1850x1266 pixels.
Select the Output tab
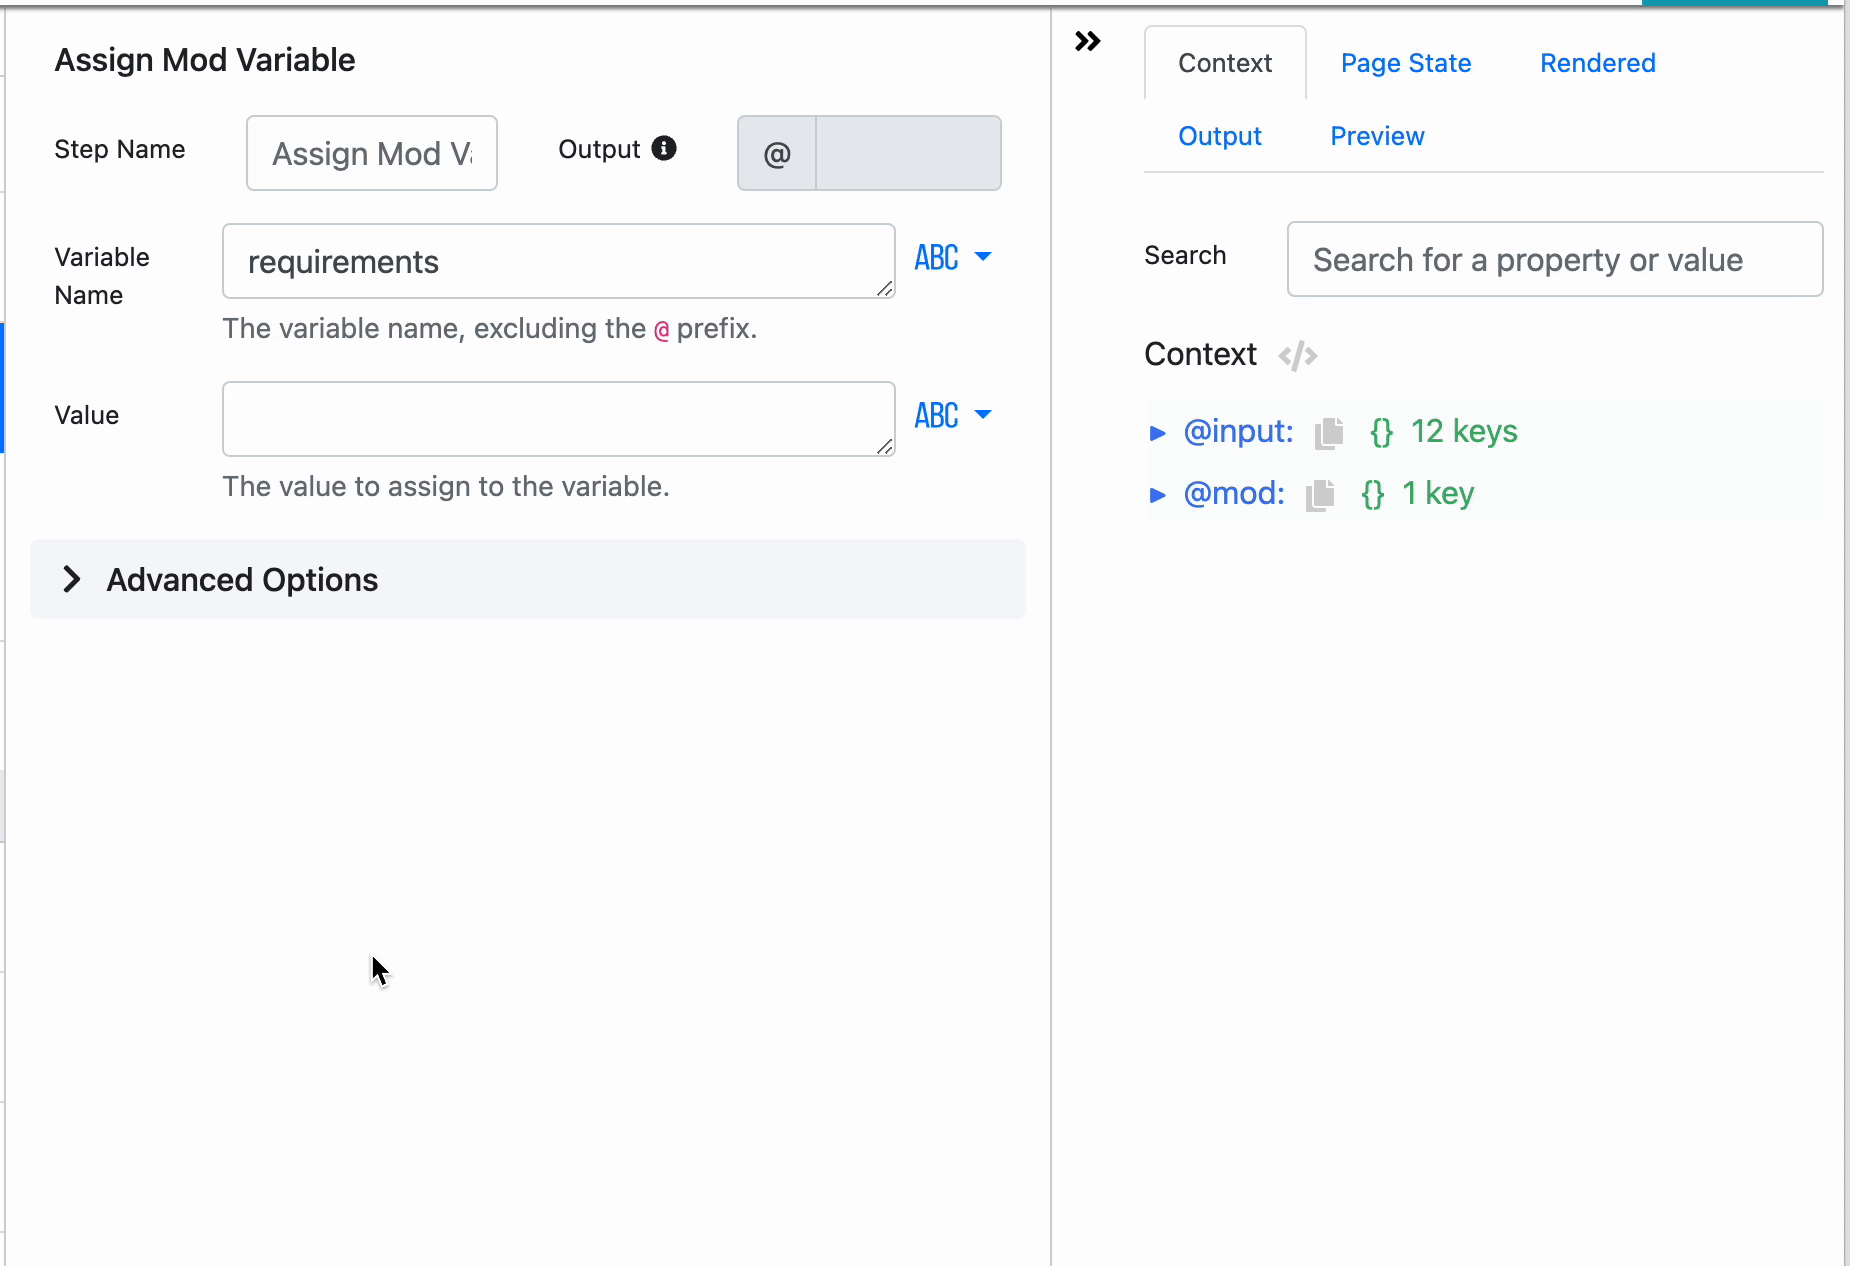[1219, 136]
